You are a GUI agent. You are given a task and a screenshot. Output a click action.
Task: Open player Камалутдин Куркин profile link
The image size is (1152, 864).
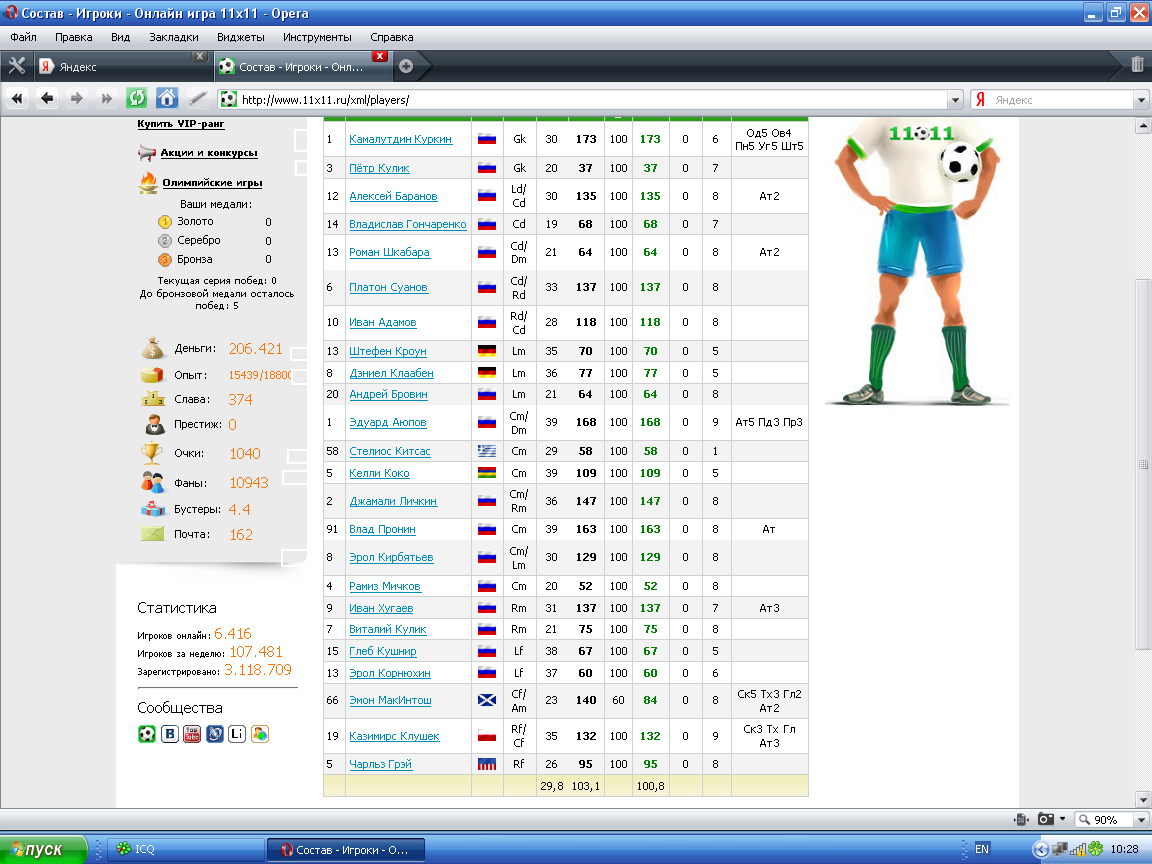click(x=400, y=139)
